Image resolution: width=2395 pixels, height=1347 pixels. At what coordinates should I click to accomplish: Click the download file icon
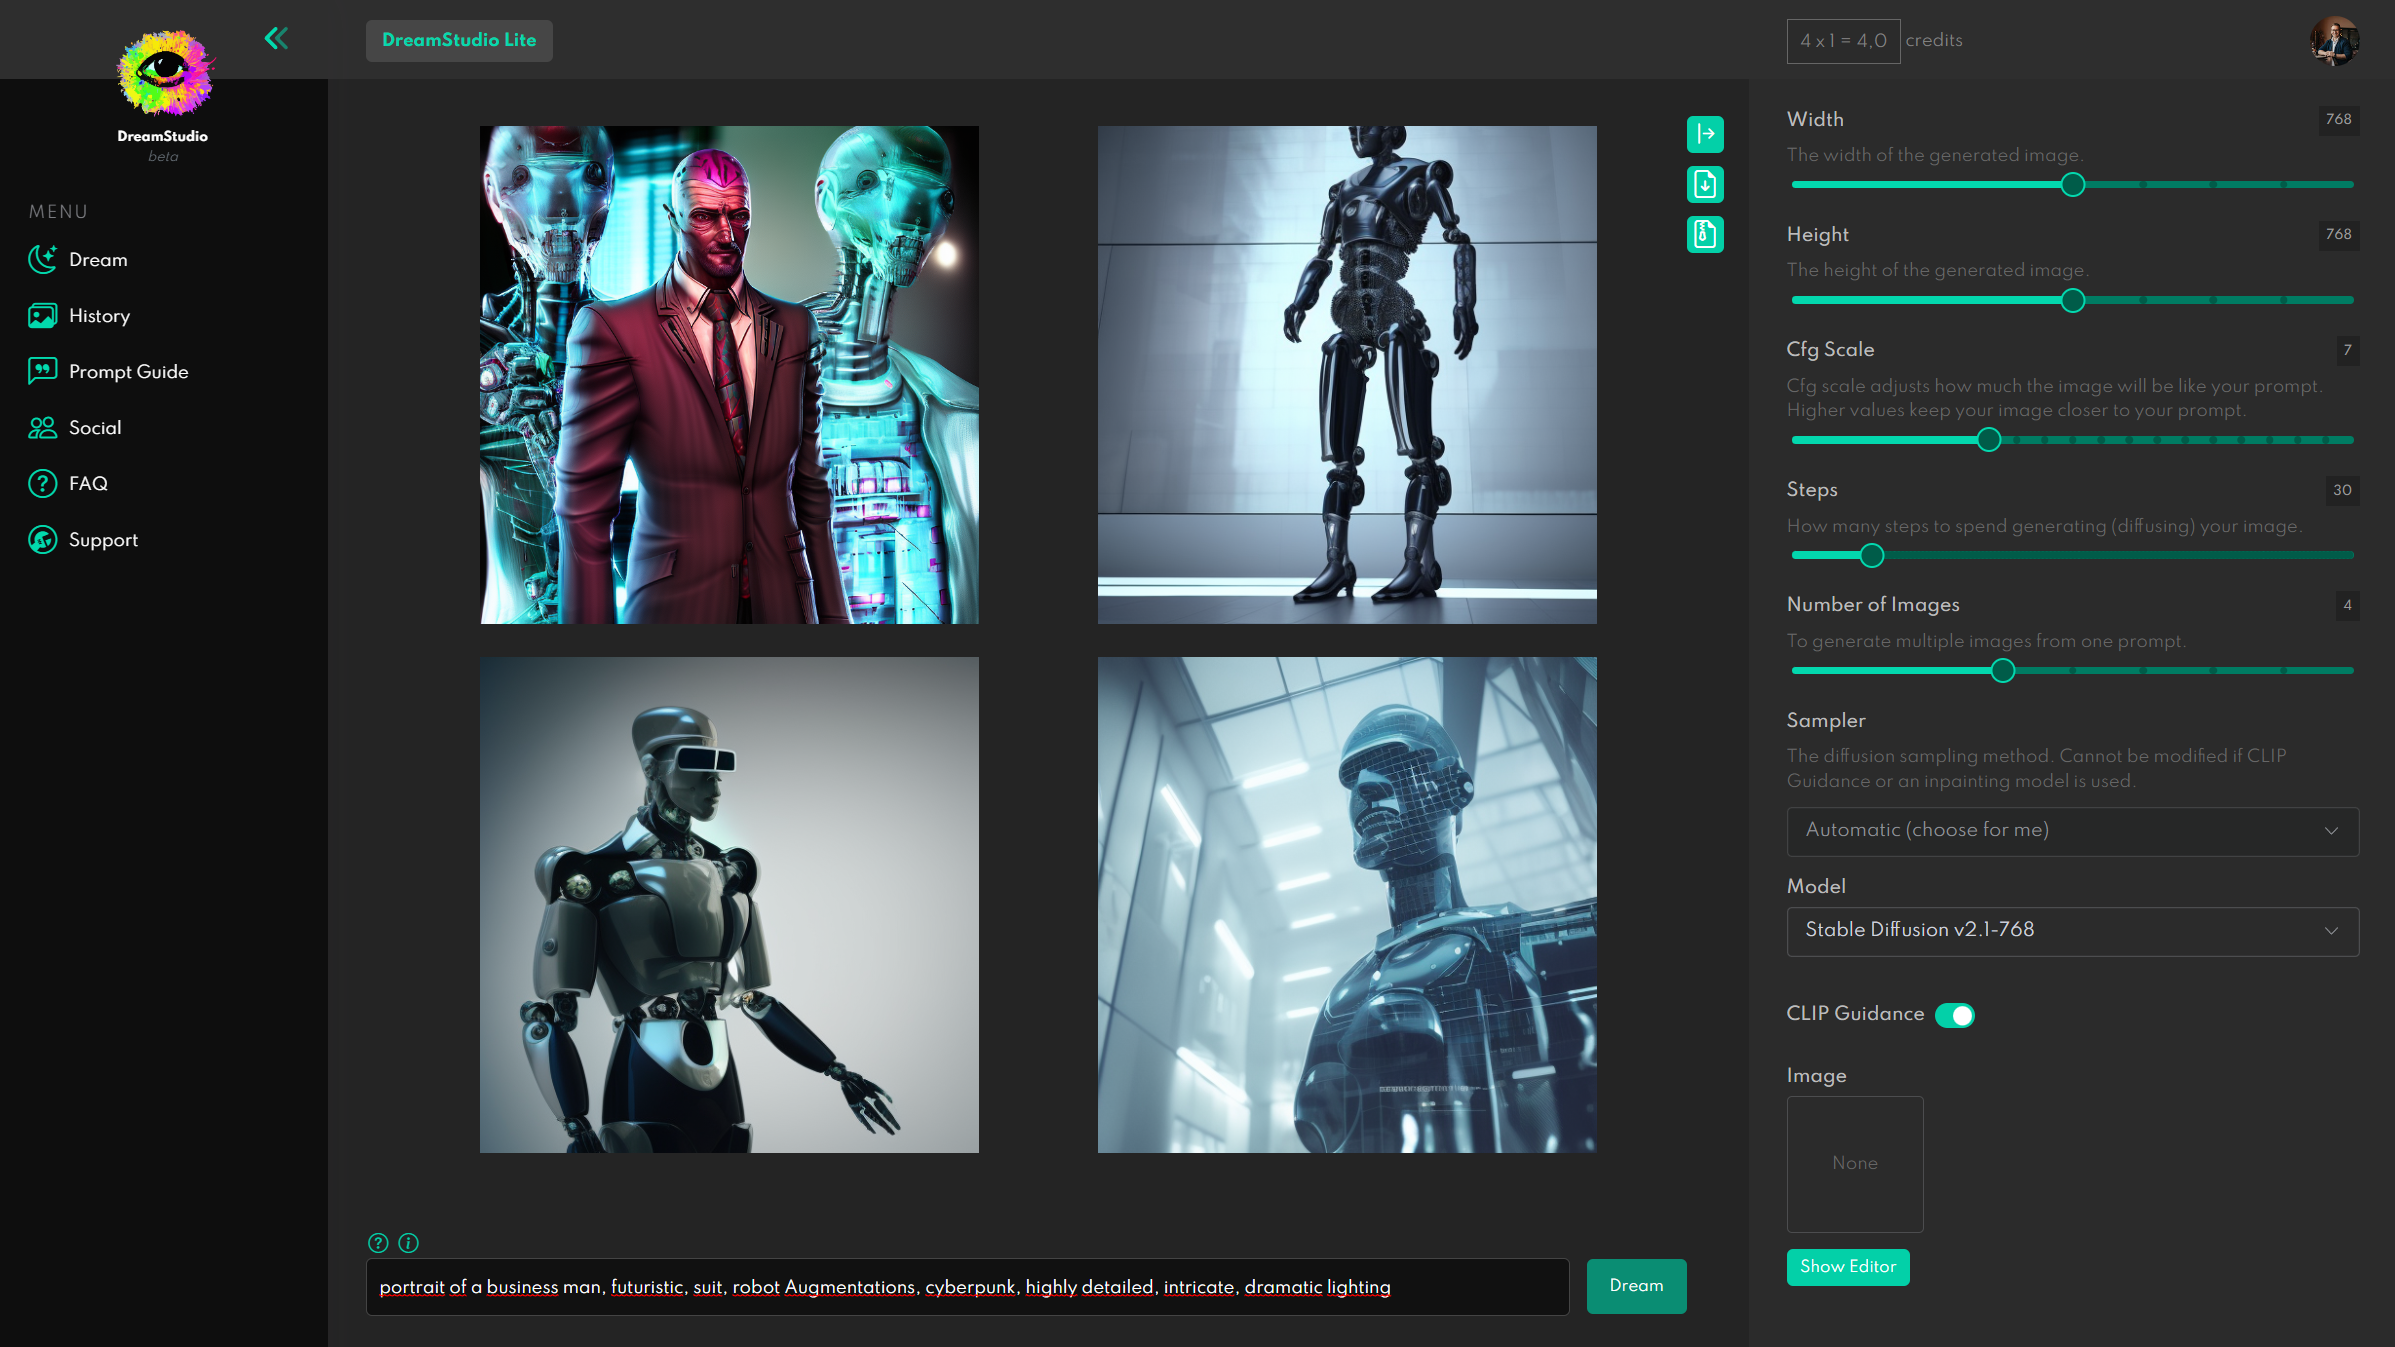tap(1705, 184)
